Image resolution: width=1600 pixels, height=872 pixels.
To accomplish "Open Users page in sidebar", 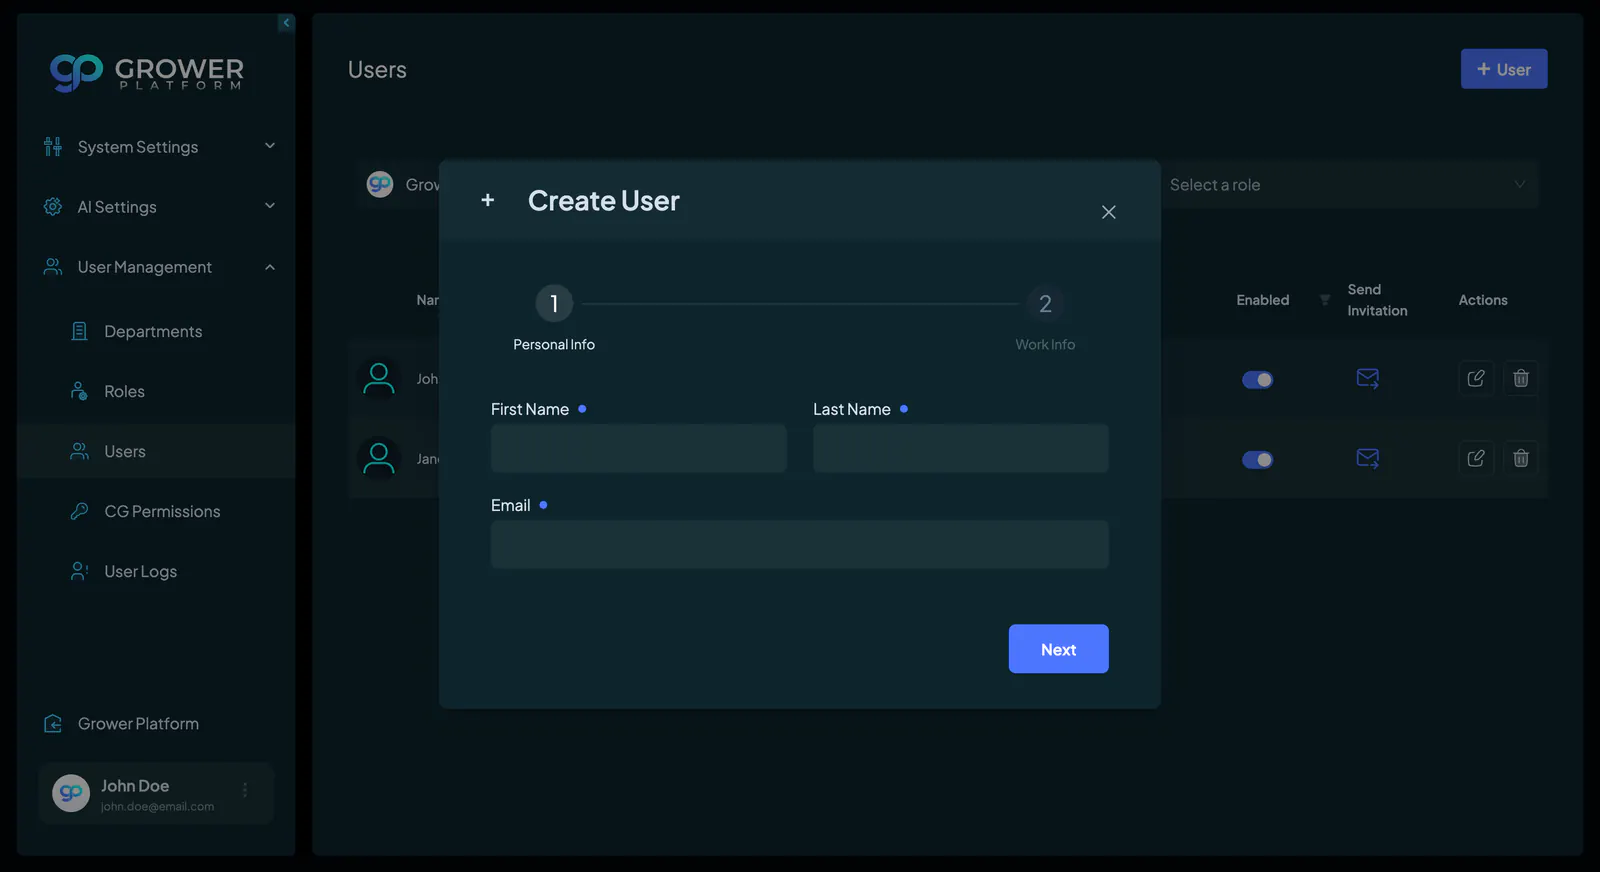I will tap(156, 451).
